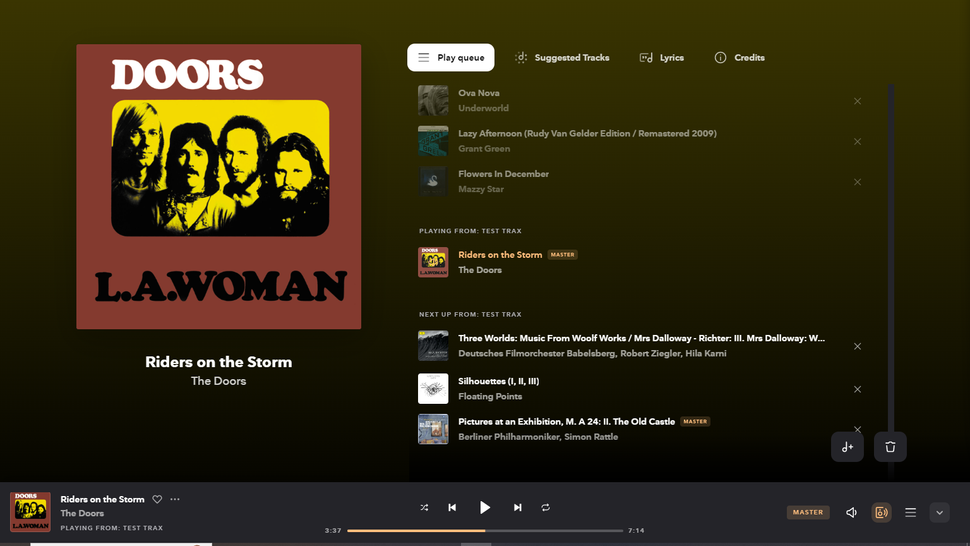
Task: Open Mazzy Star artist link
Action: click(x=481, y=189)
